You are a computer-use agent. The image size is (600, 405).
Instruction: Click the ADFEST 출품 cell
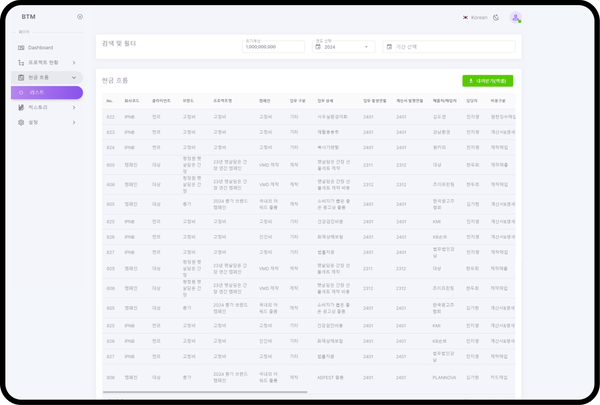coord(330,378)
